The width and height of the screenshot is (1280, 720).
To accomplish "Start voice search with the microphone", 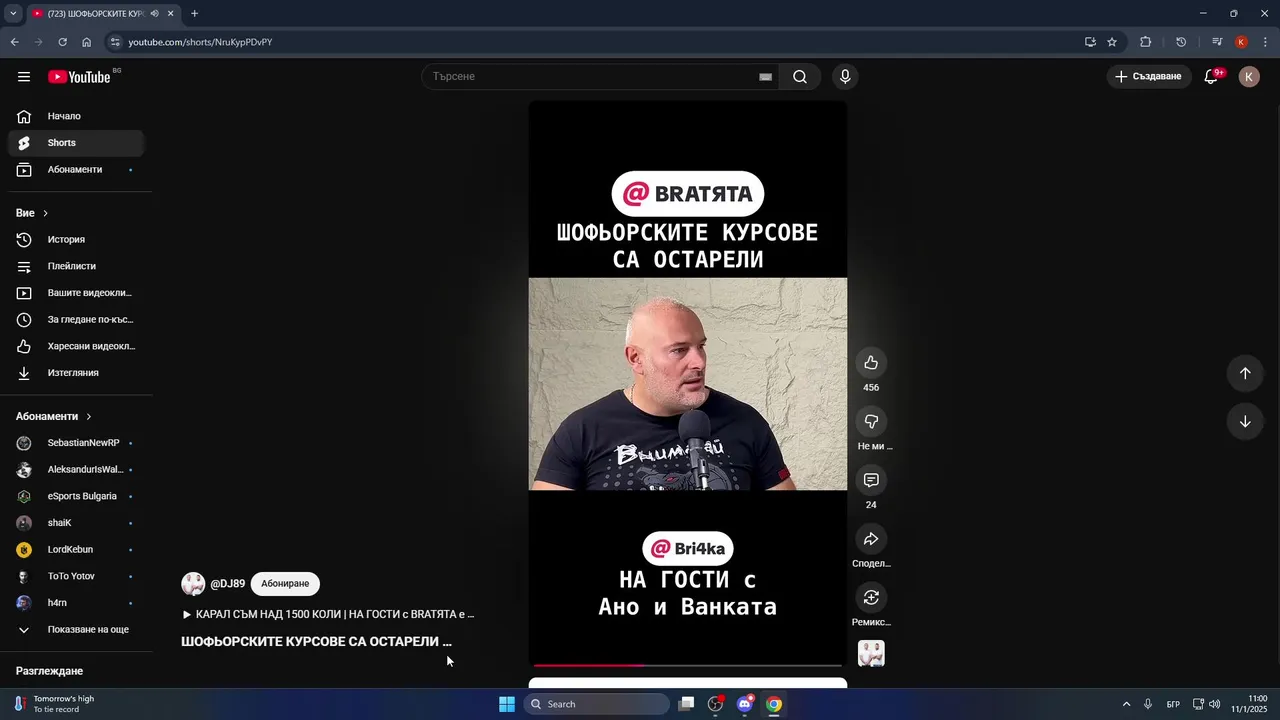I will (x=845, y=77).
